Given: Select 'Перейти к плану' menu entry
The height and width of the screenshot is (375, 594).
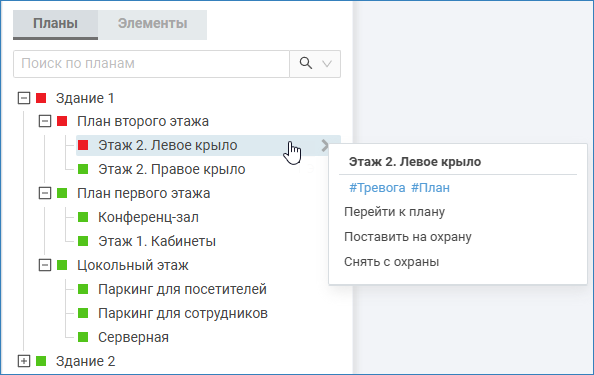Looking at the screenshot, I should pyautogui.click(x=394, y=212).
